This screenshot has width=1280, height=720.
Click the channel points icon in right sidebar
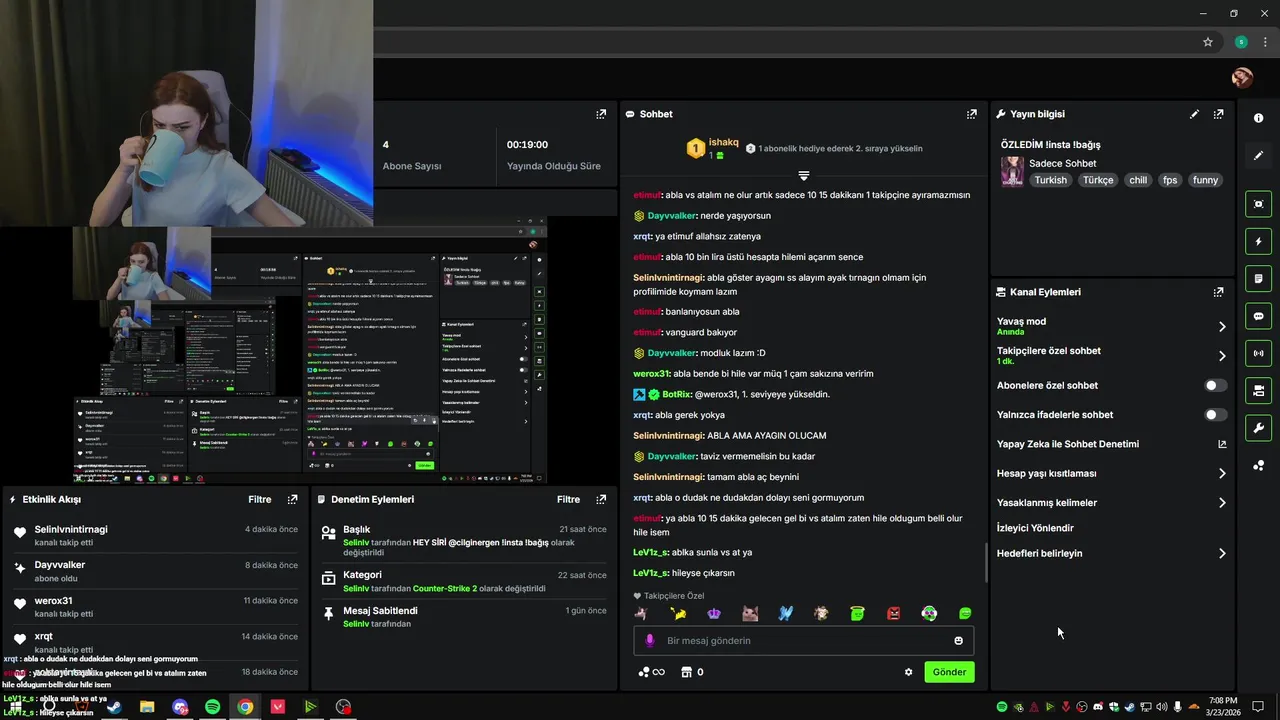click(1258, 466)
